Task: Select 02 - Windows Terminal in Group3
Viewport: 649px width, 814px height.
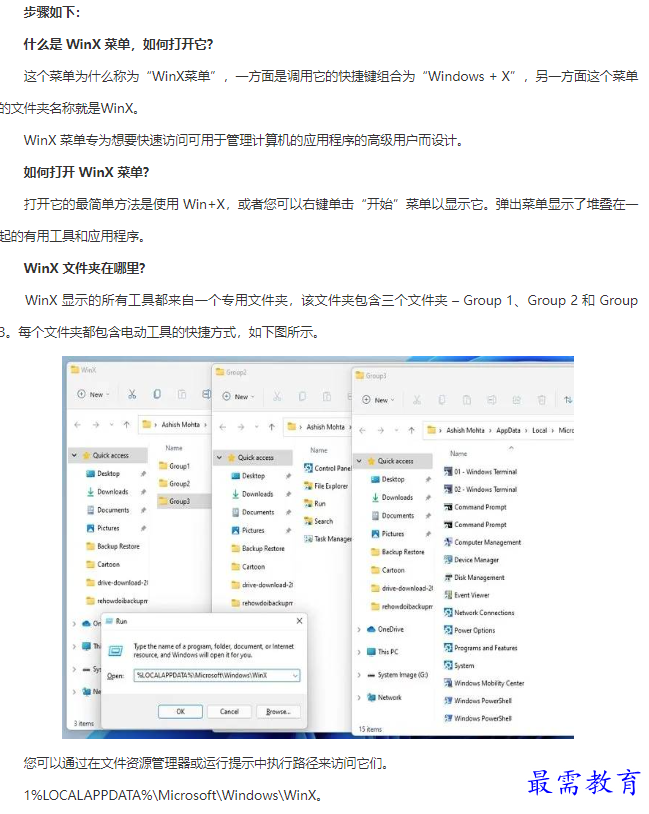Action: 480,489
